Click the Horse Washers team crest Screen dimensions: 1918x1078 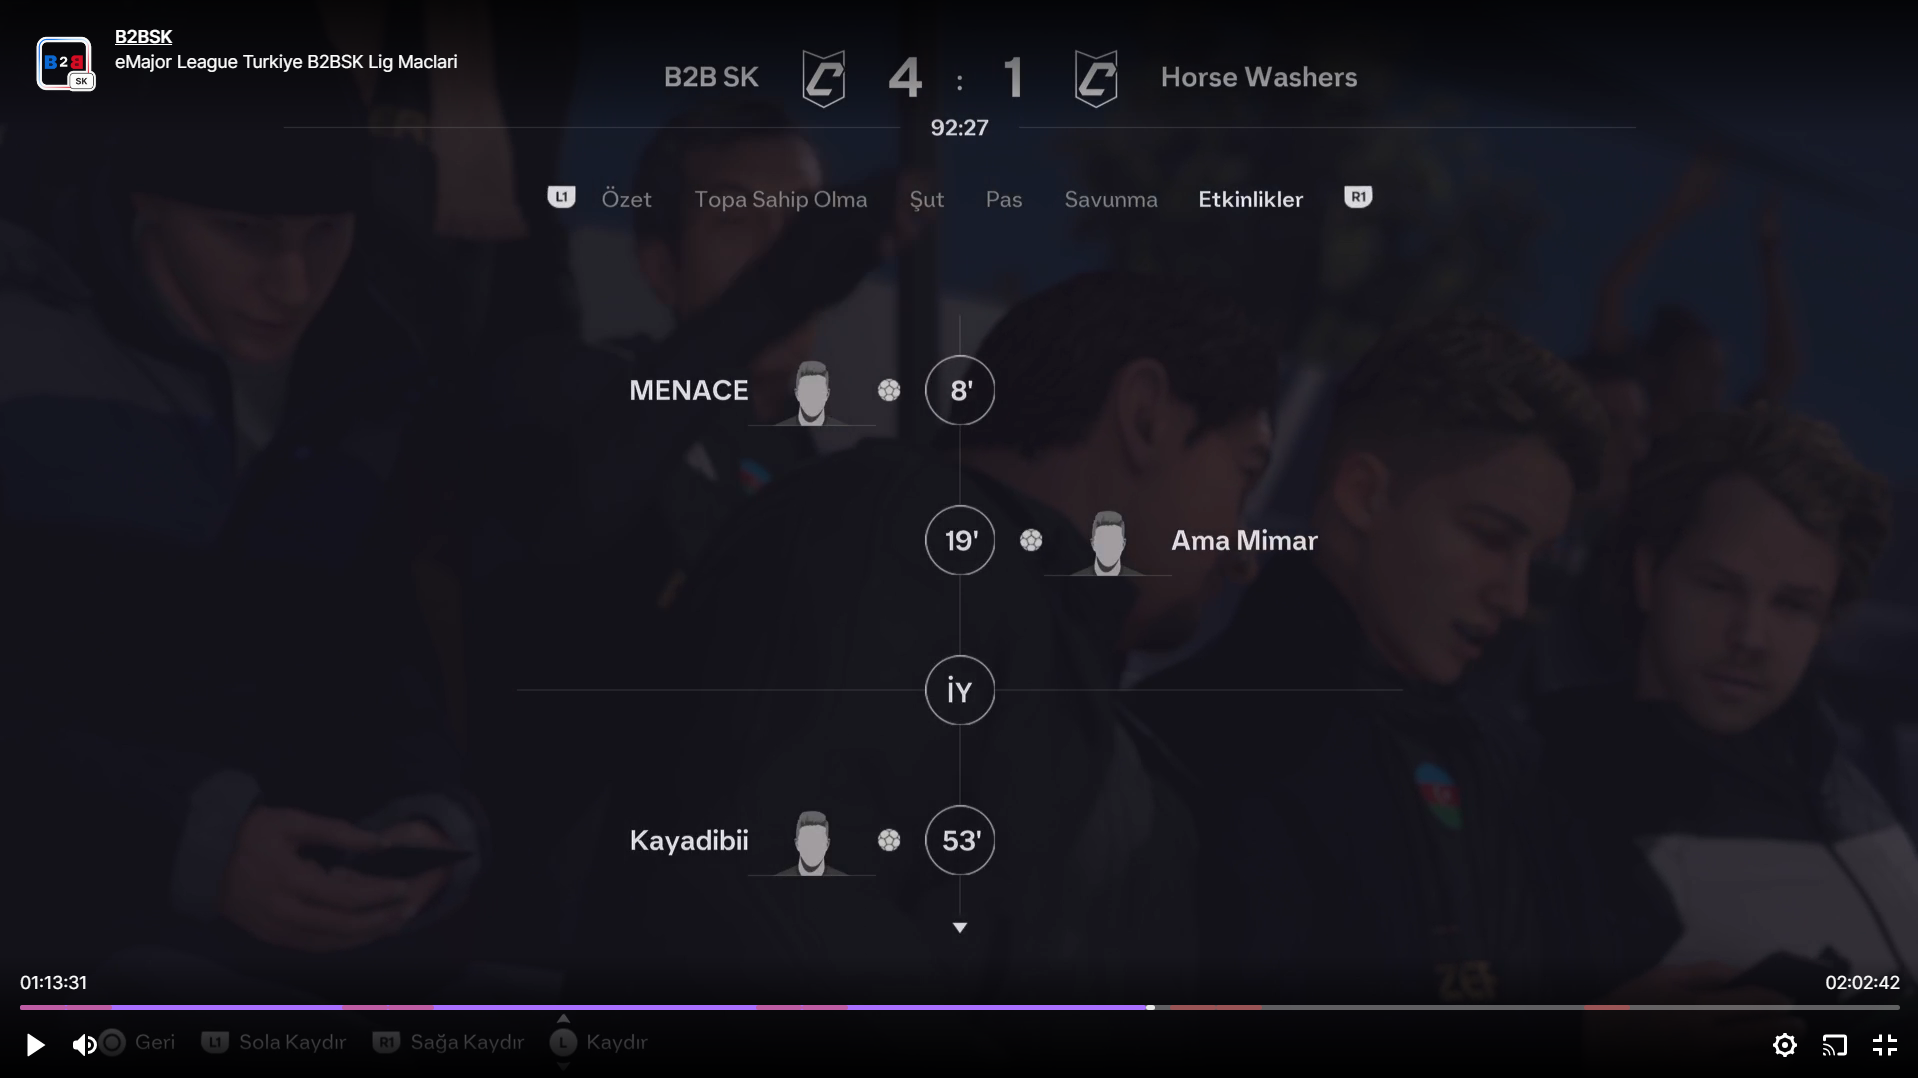click(1095, 78)
